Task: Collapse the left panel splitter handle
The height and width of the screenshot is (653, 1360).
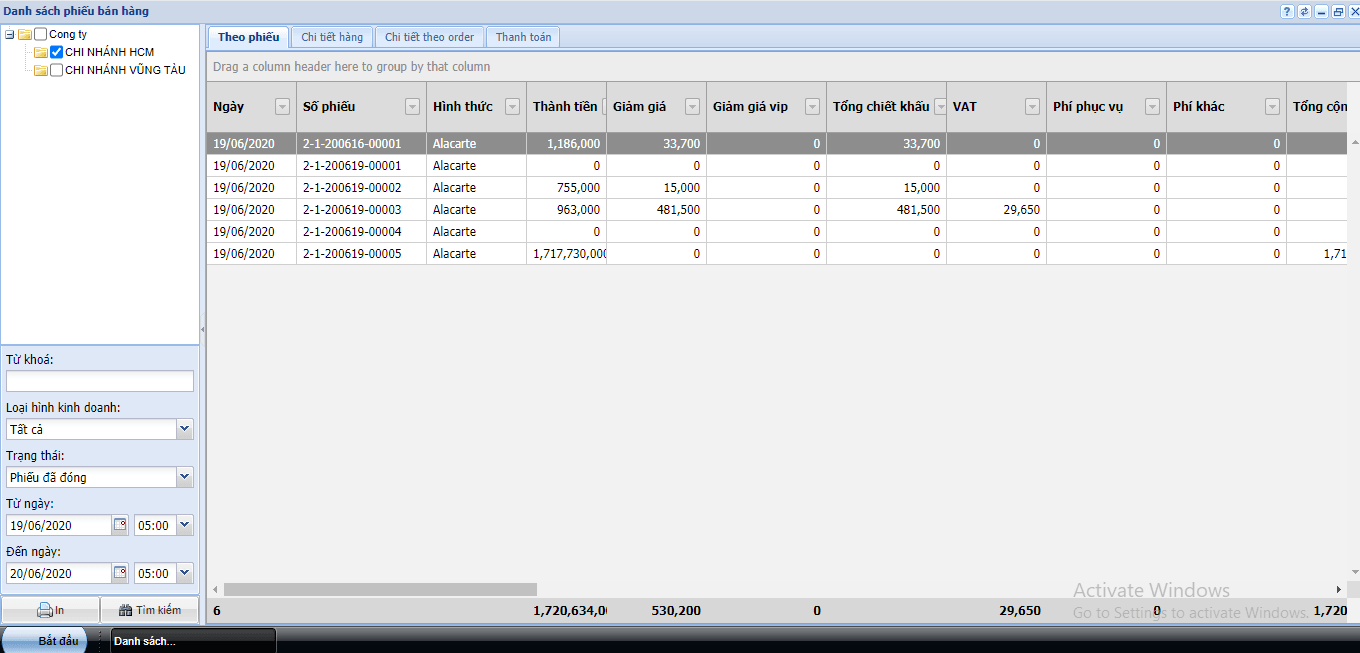Action: pyautogui.click(x=203, y=328)
